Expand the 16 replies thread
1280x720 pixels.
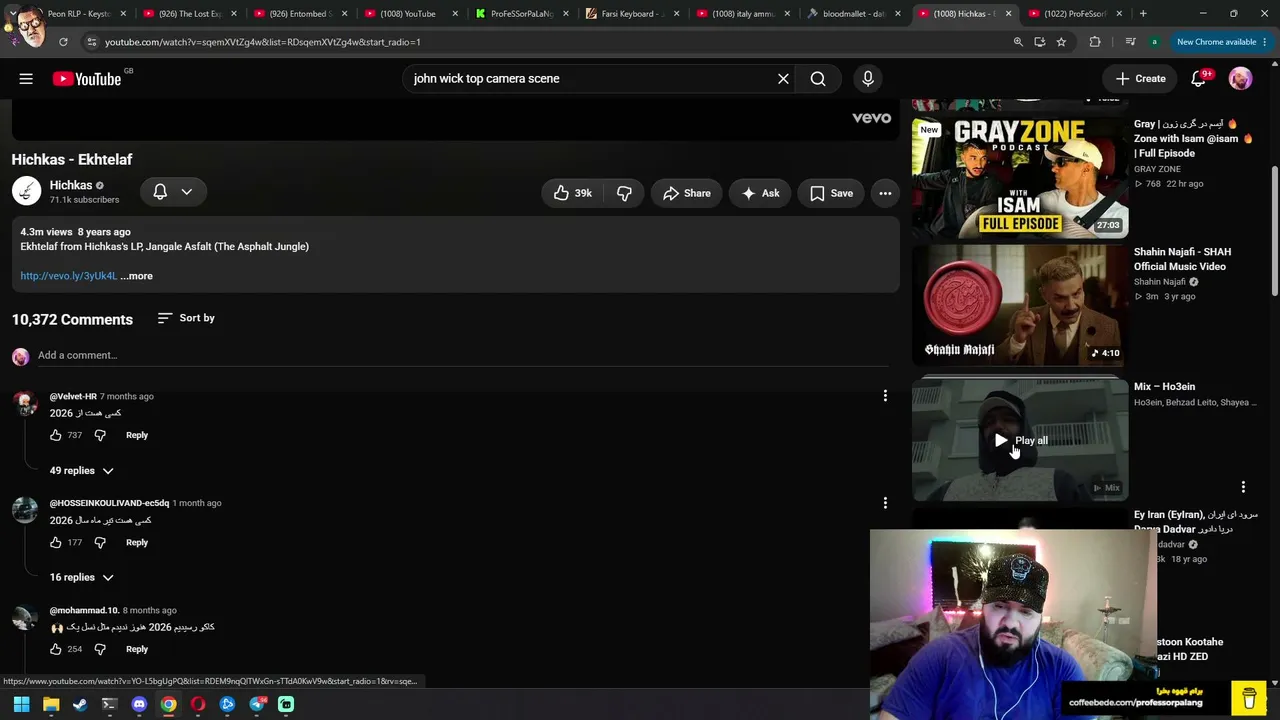(x=82, y=577)
